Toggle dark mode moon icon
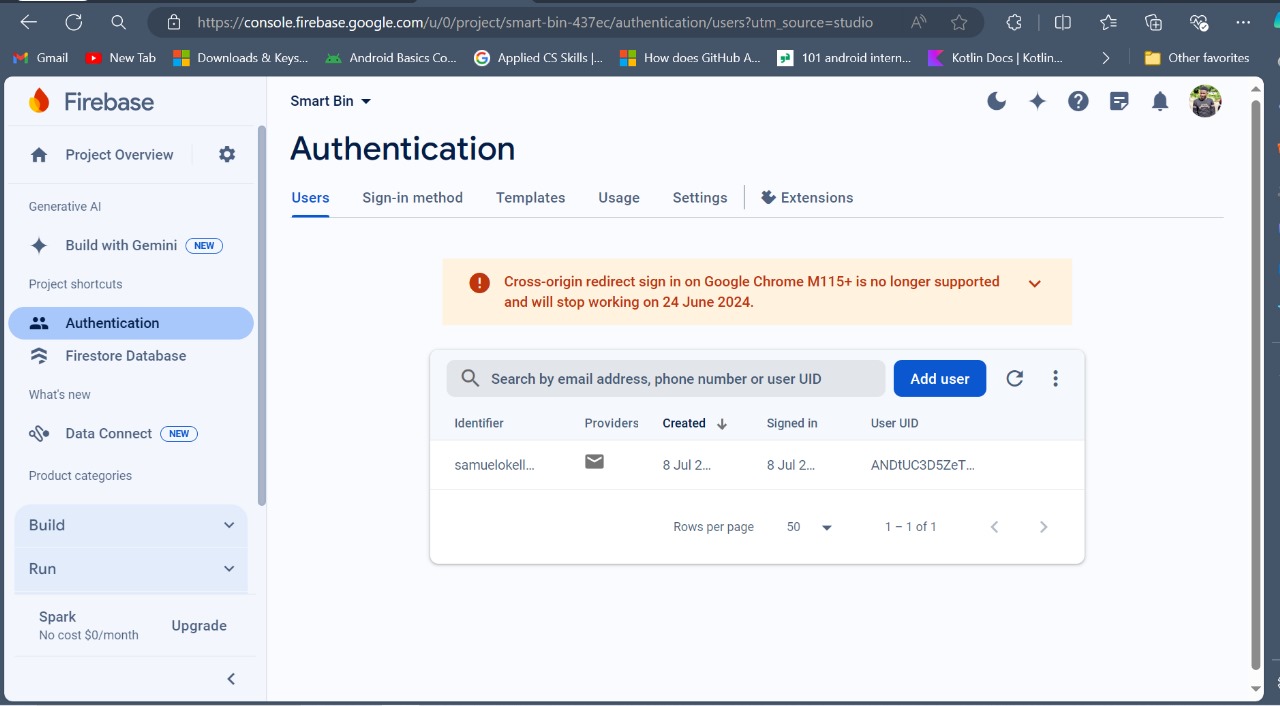Viewport: 1280px width, 706px height. point(996,101)
